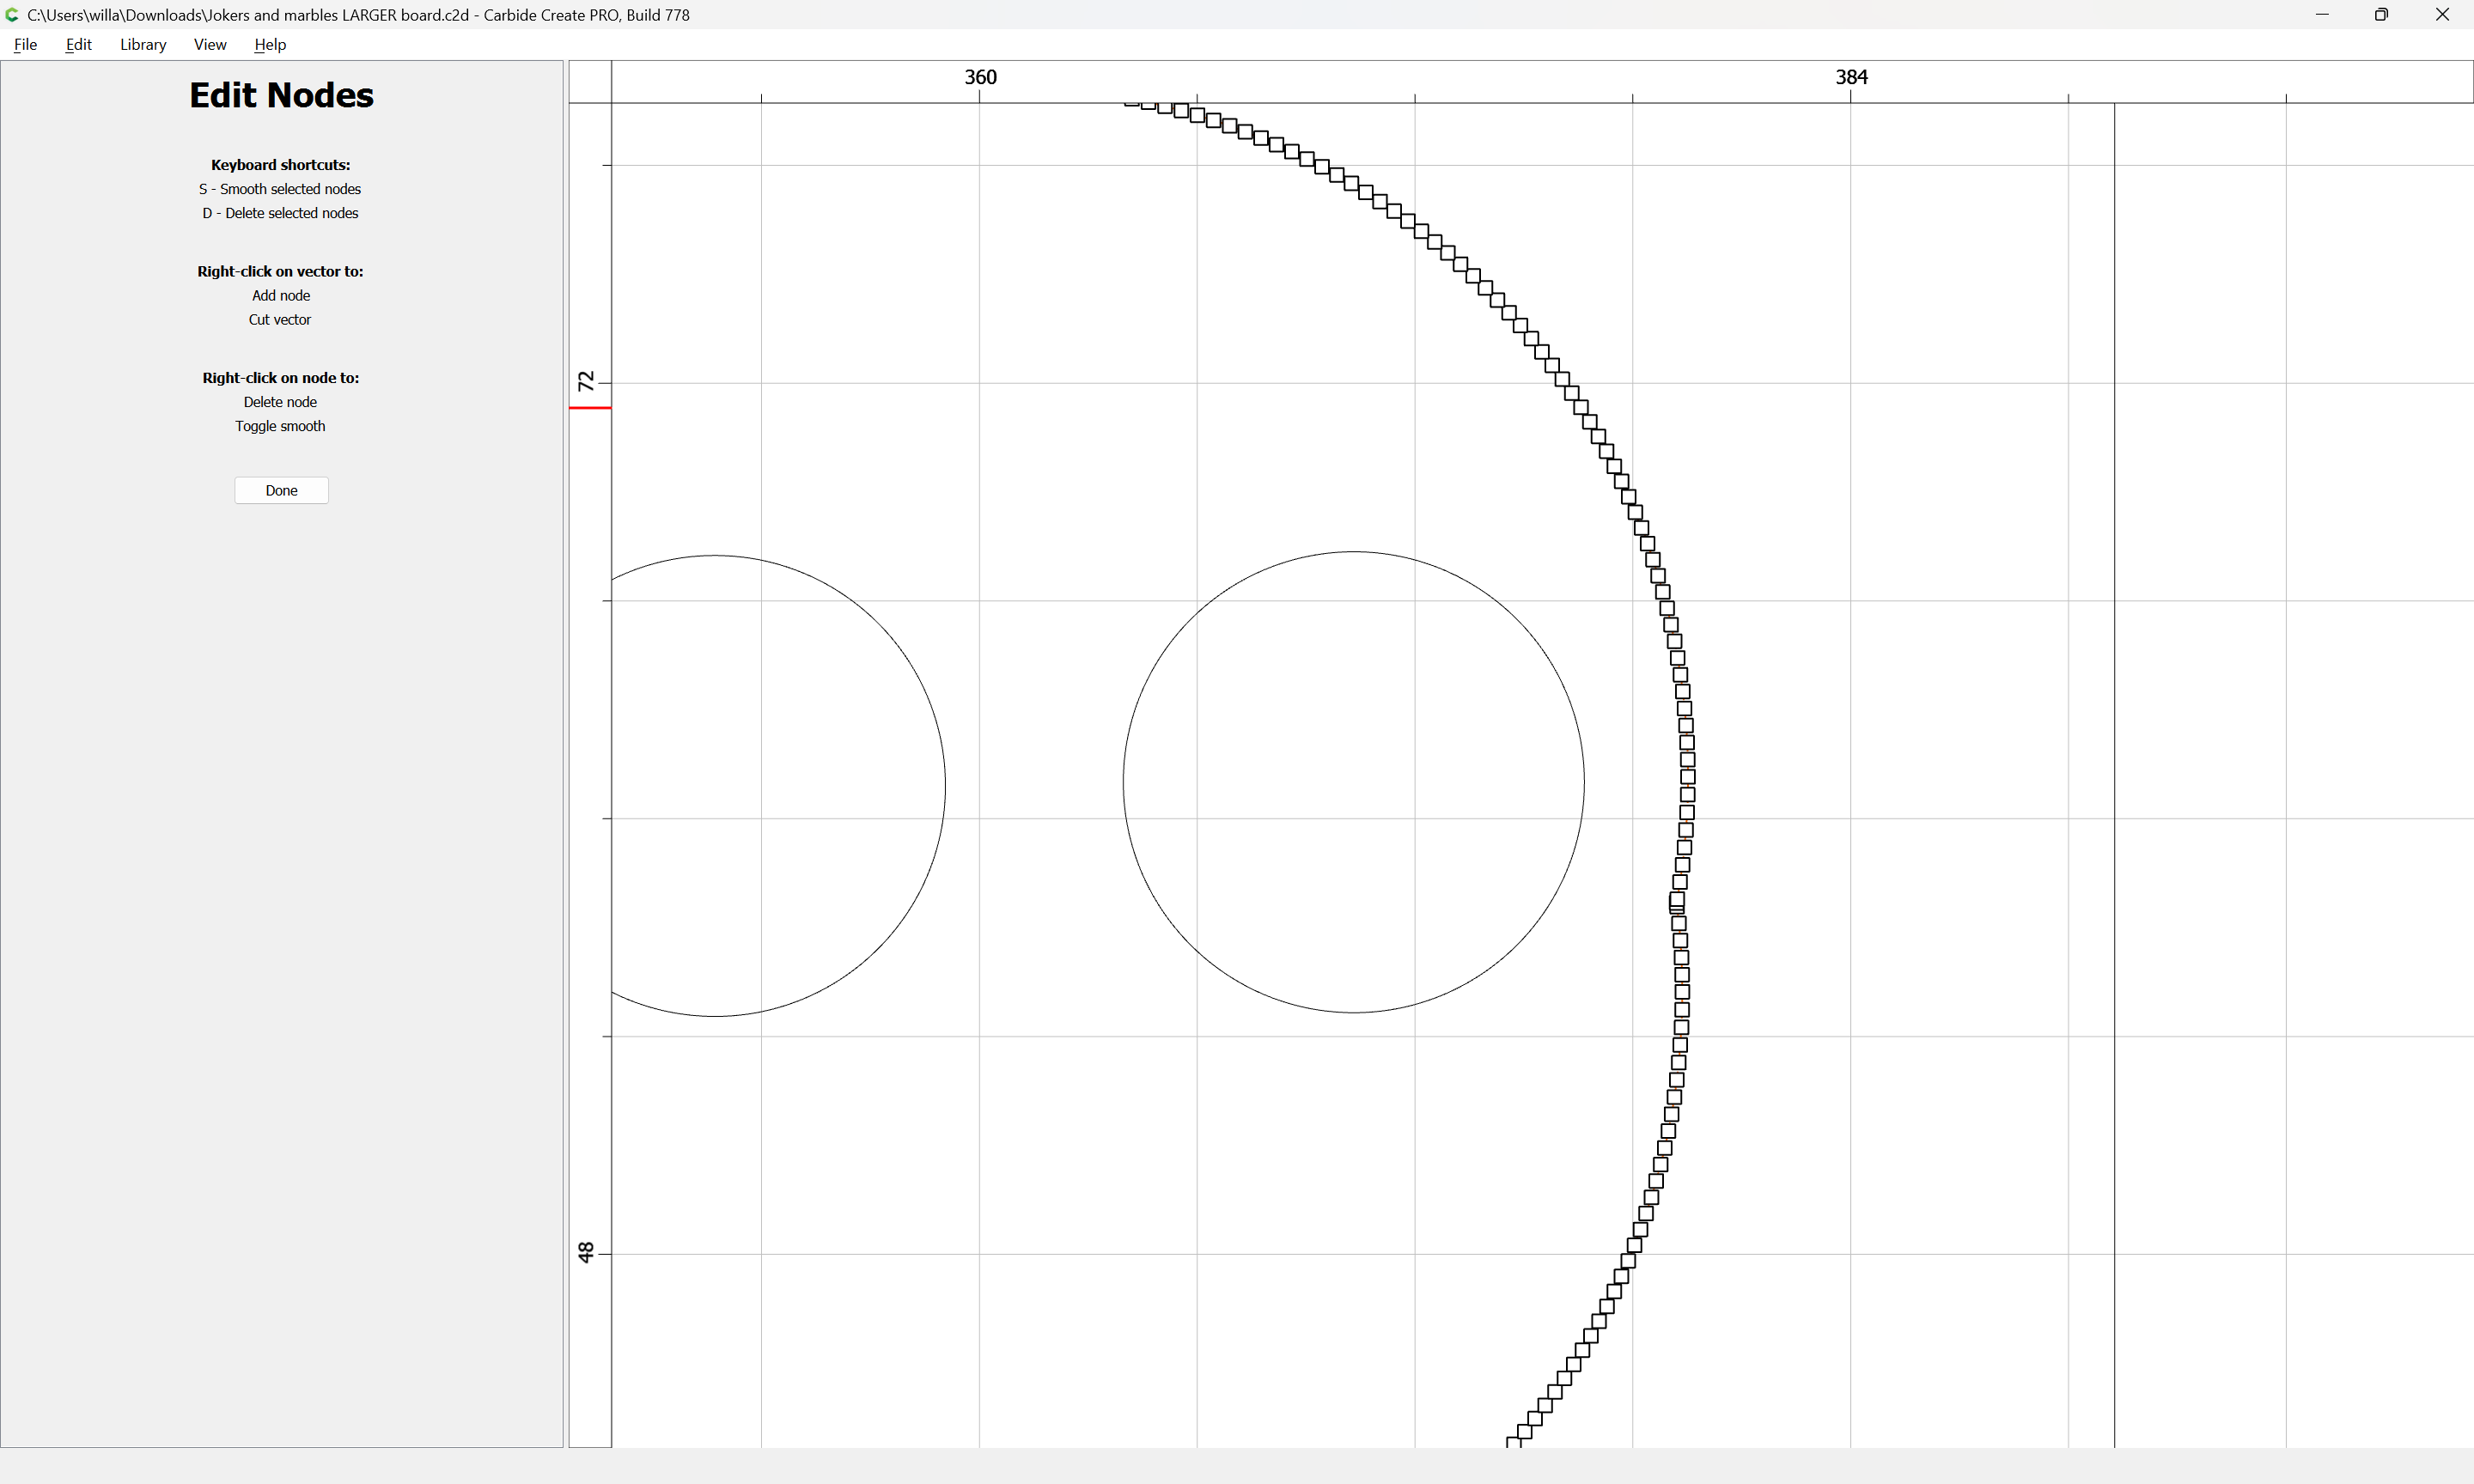
Task: Restore down the Carbide Create window
Action: (2381, 15)
